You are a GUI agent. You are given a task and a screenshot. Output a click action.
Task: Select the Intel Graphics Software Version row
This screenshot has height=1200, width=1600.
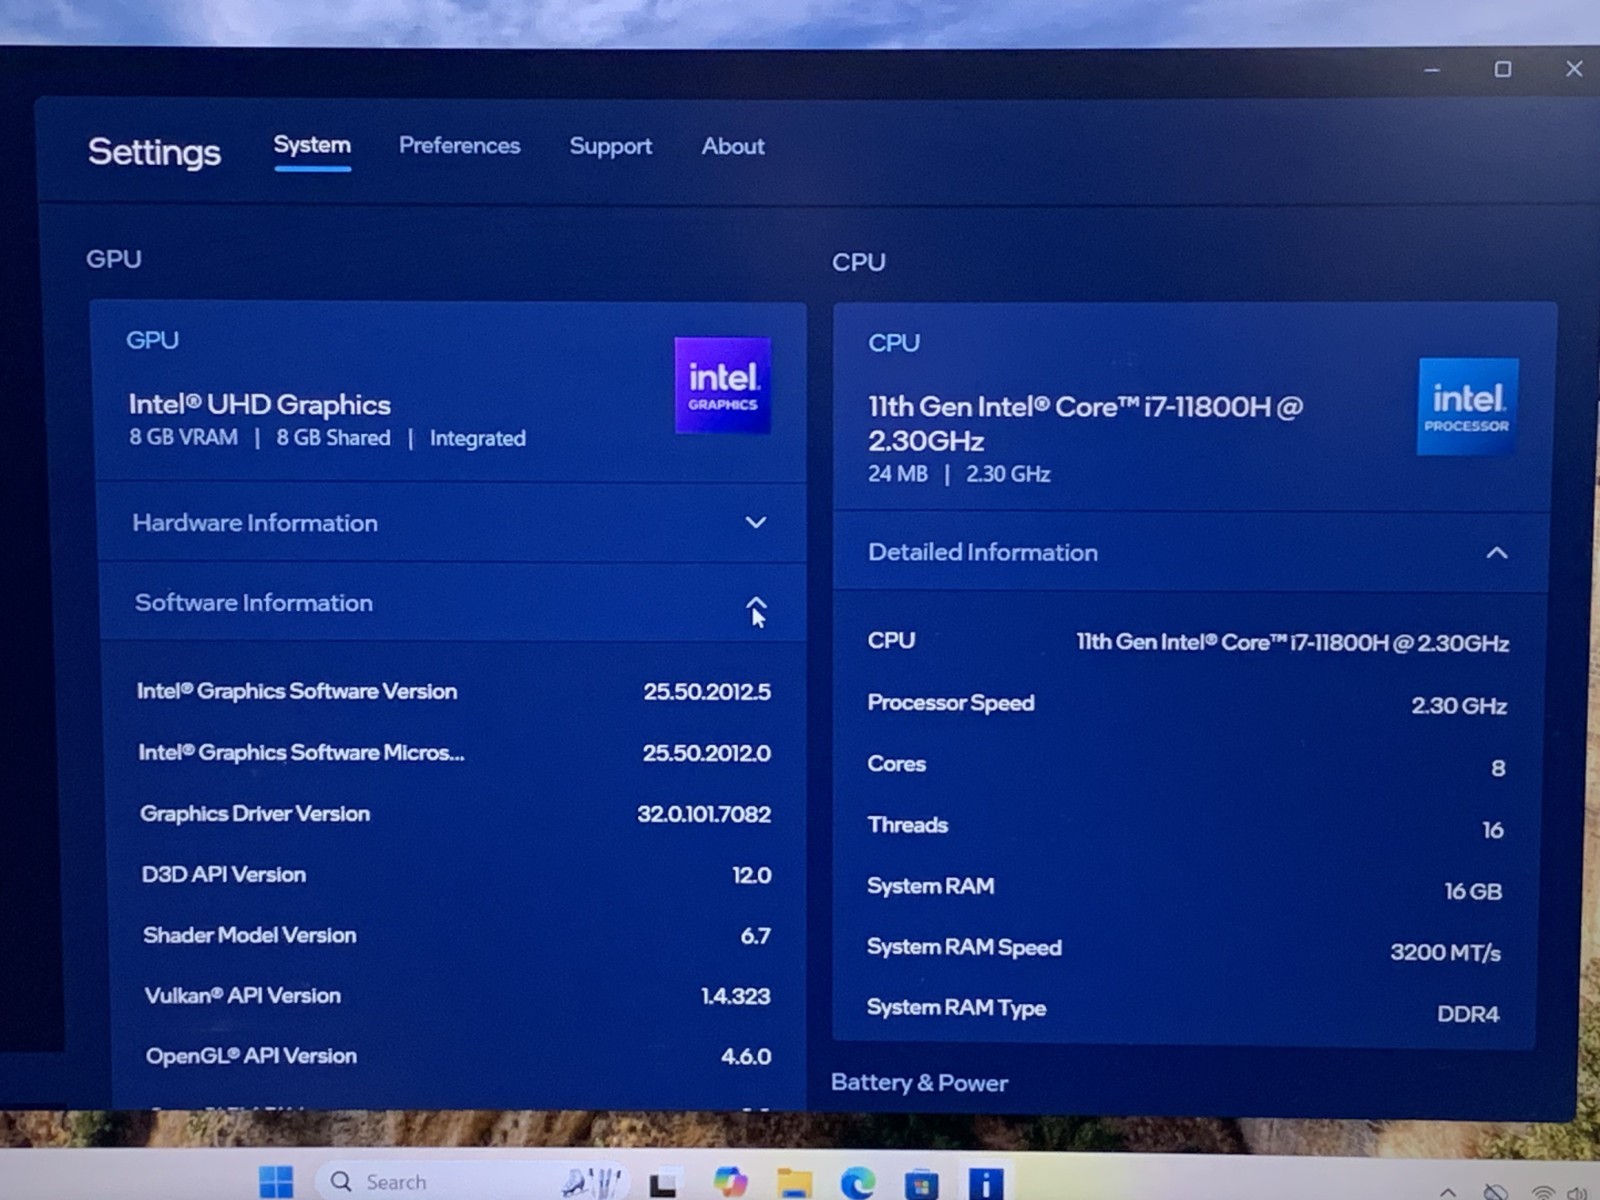pyautogui.click(x=454, y=691)
